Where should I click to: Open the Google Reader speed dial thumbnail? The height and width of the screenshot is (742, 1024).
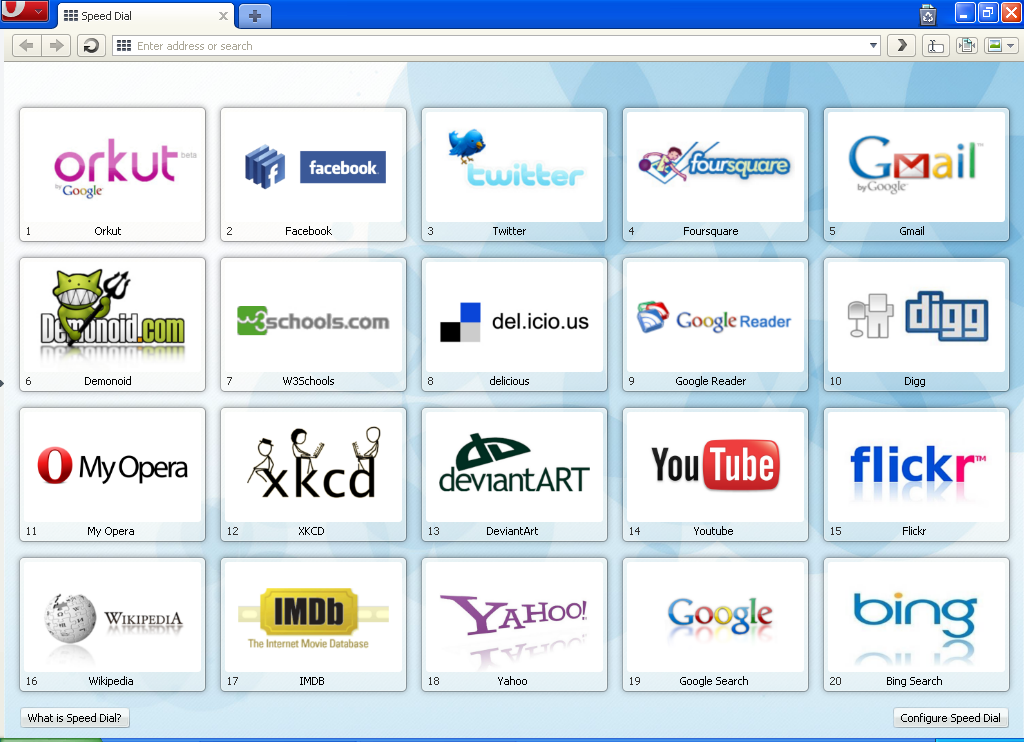tap(715, 325)
